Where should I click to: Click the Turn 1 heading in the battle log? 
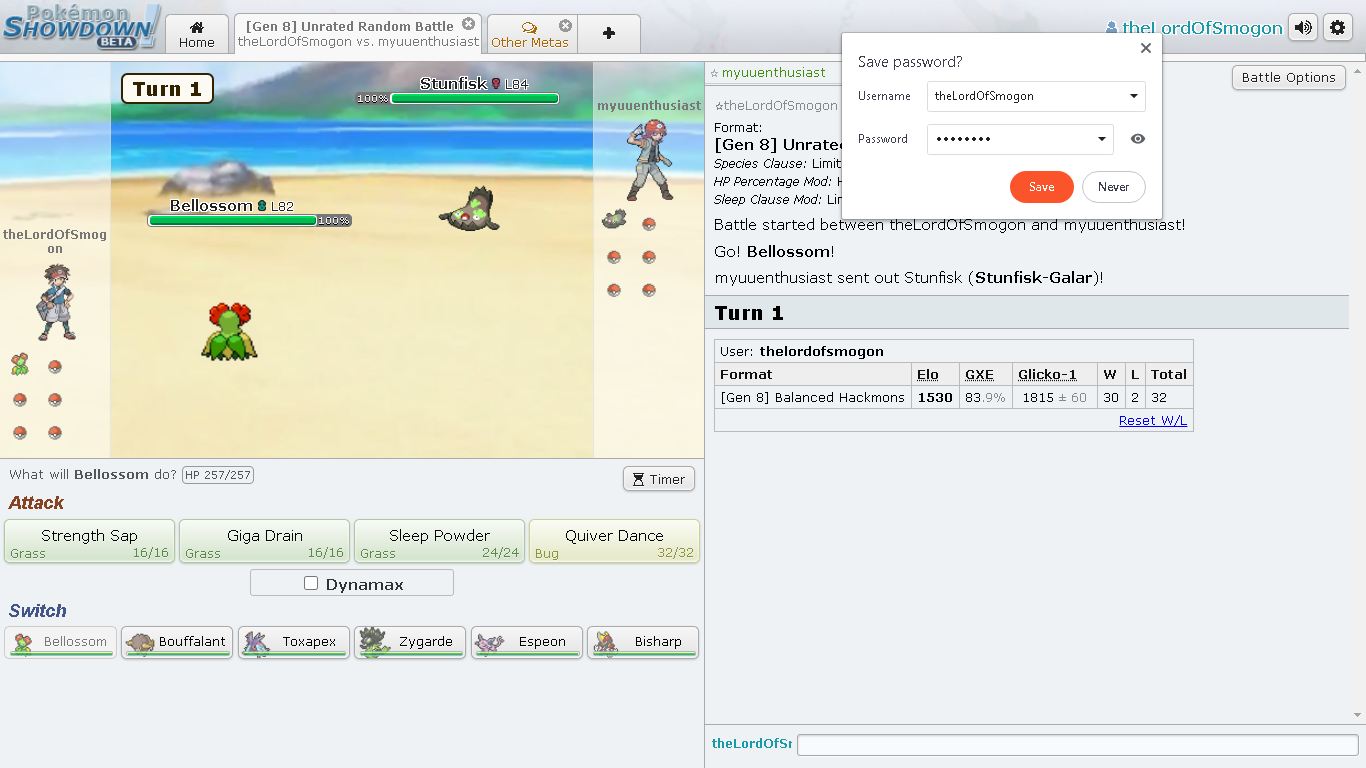tap(749, 313)
